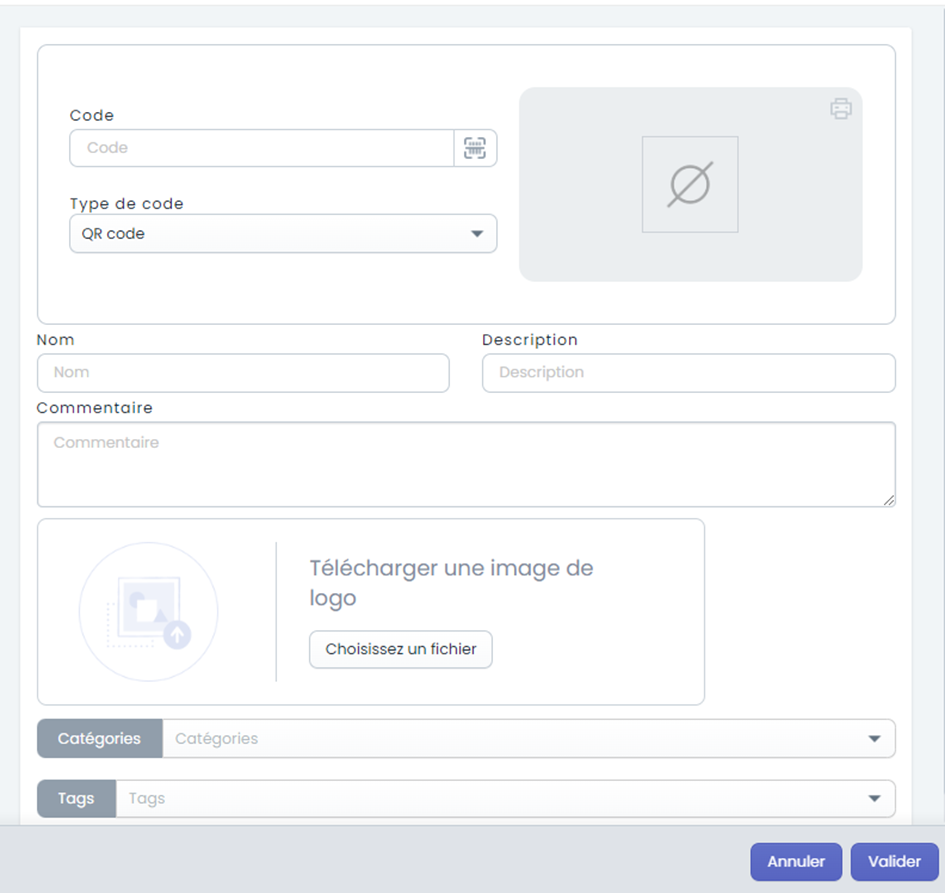Click the printer icon in preview panel
945x893 pixels.
pyautogui.click(x=841, y=109)
